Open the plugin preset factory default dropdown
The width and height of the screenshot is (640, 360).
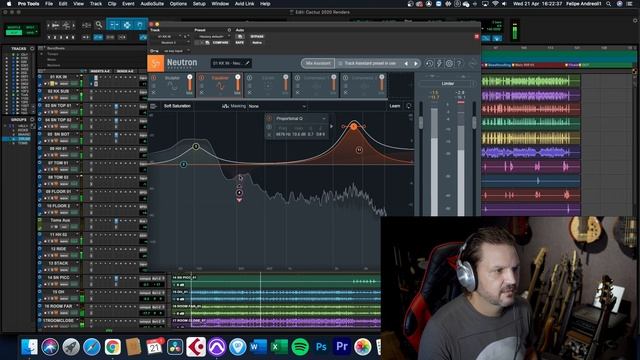pos(212,36)
